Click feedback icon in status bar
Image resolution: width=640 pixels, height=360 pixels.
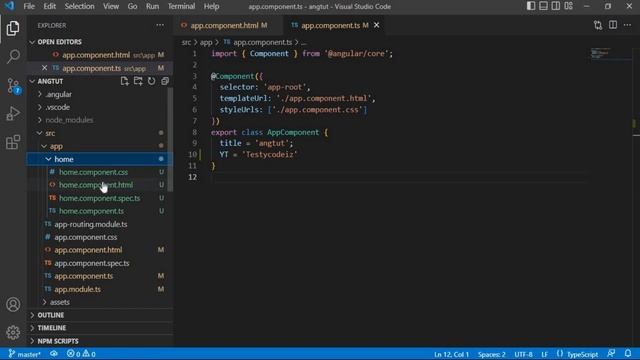pos(611,353)
